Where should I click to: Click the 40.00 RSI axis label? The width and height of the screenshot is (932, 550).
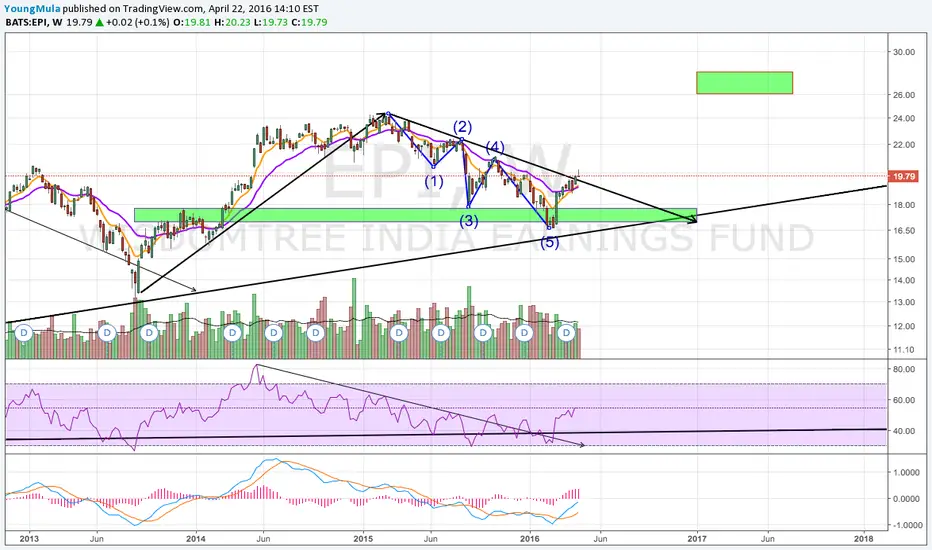click(903, 430)
